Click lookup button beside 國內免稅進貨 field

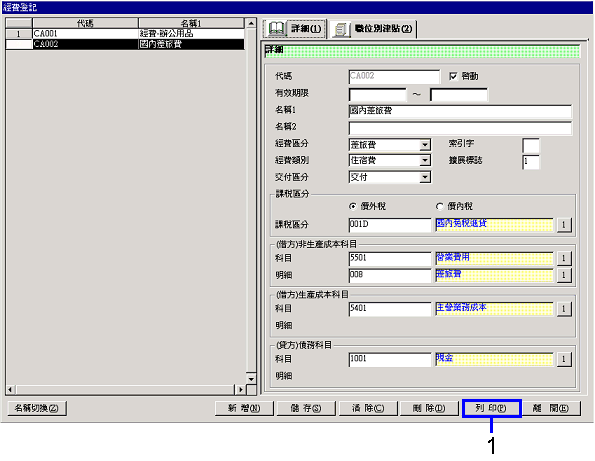tap(564, 225)
